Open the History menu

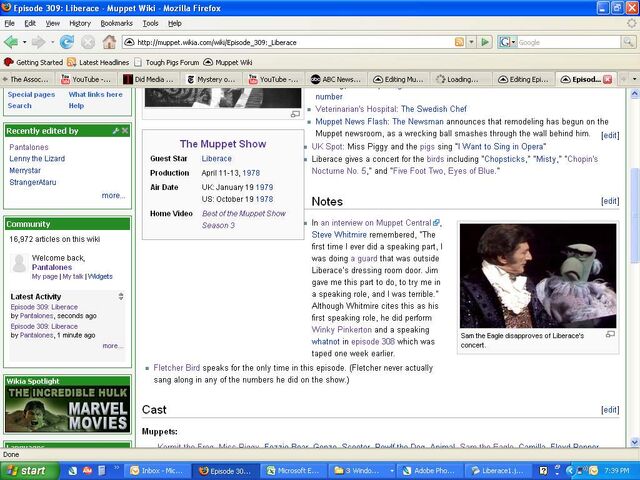coord(80,23)
